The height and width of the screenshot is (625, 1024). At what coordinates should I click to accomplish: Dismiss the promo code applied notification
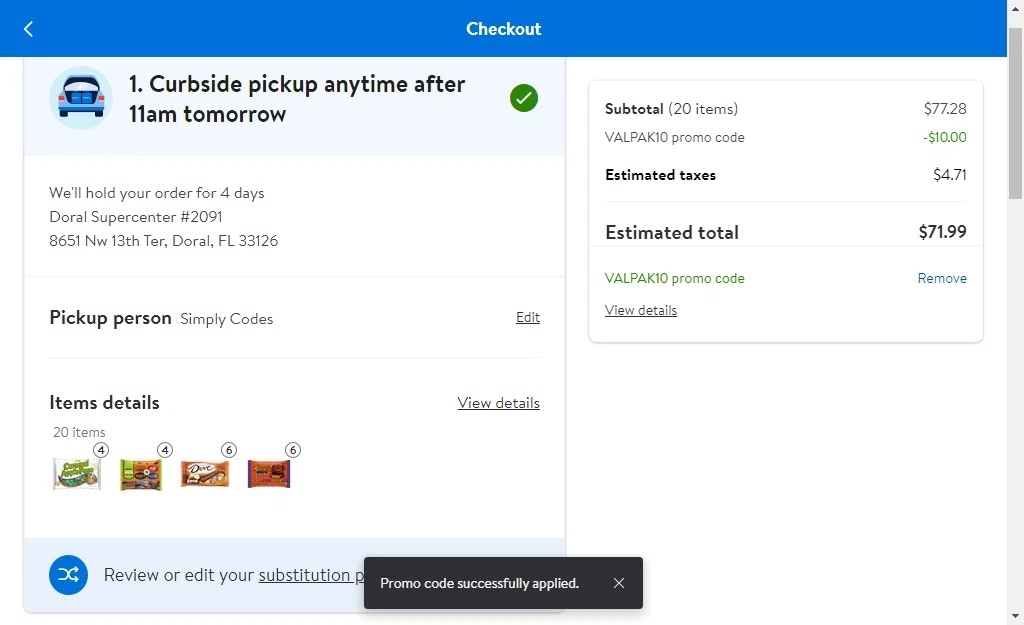coord(618,583)
